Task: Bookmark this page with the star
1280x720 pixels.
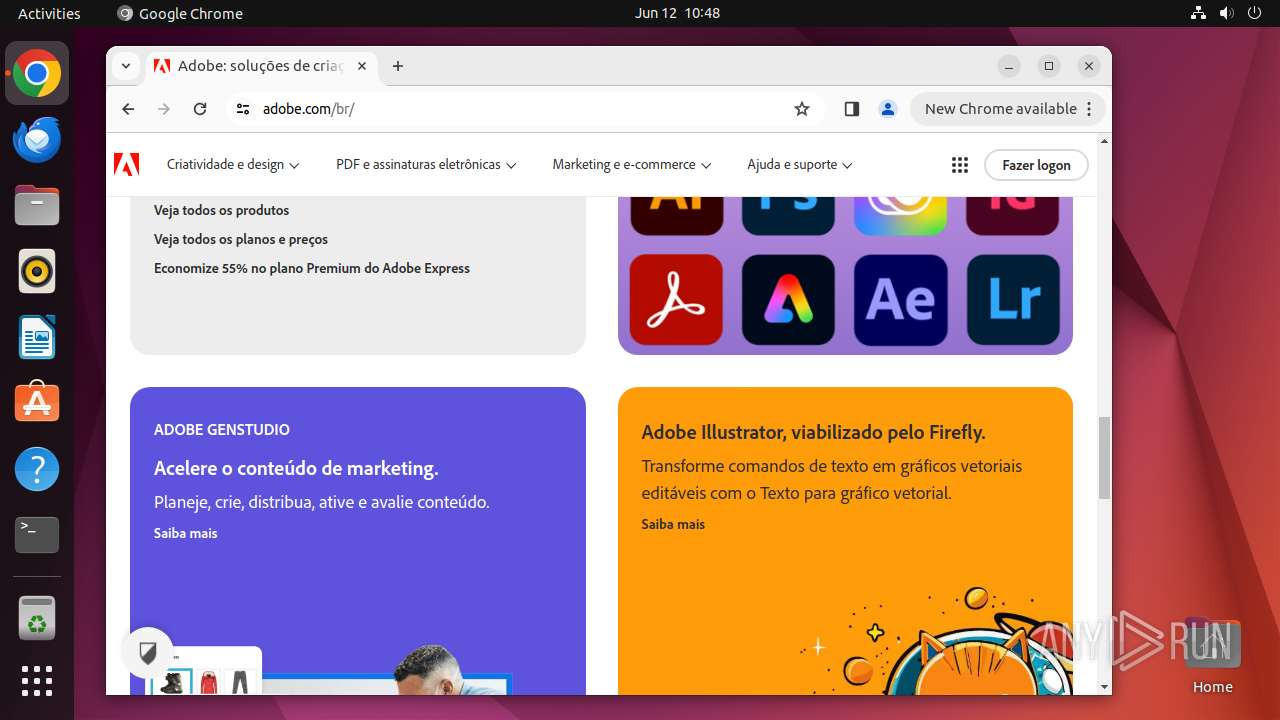Action: (802, 109)
